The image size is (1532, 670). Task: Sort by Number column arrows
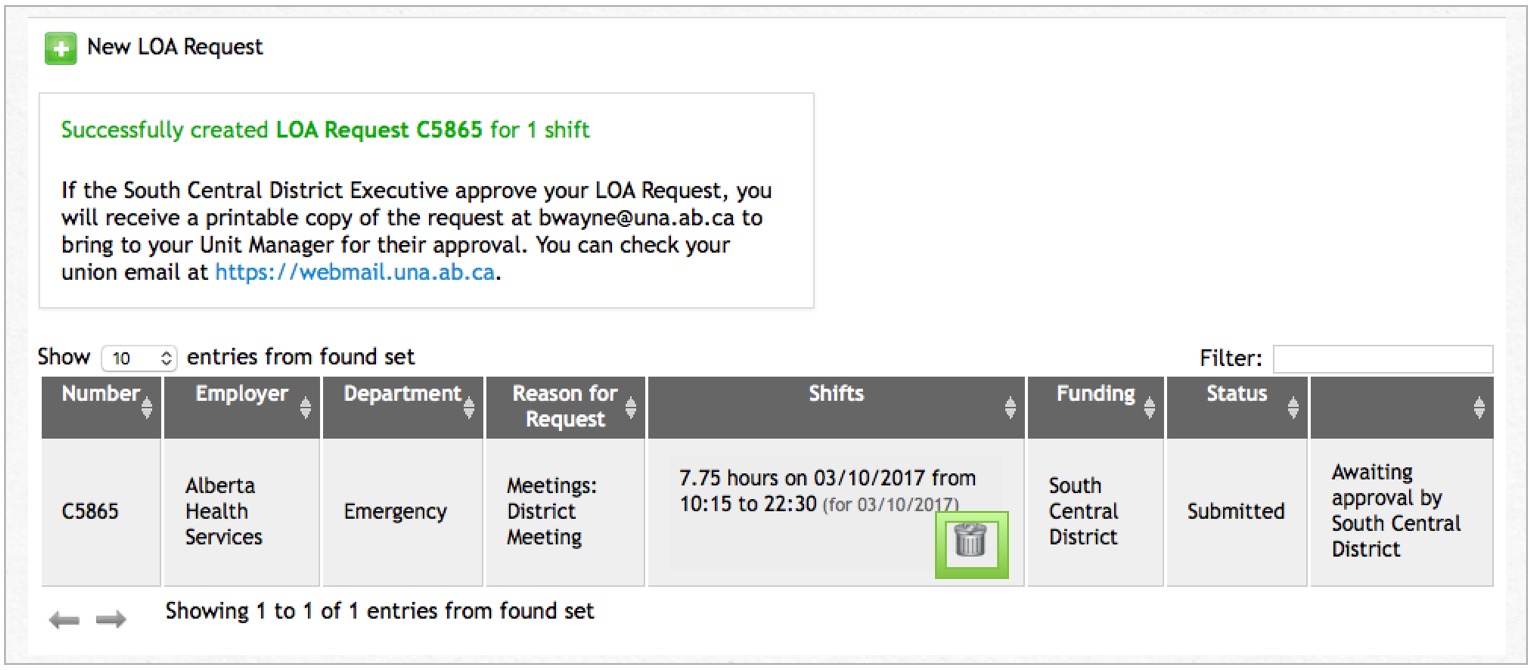(x=148, y=407)
